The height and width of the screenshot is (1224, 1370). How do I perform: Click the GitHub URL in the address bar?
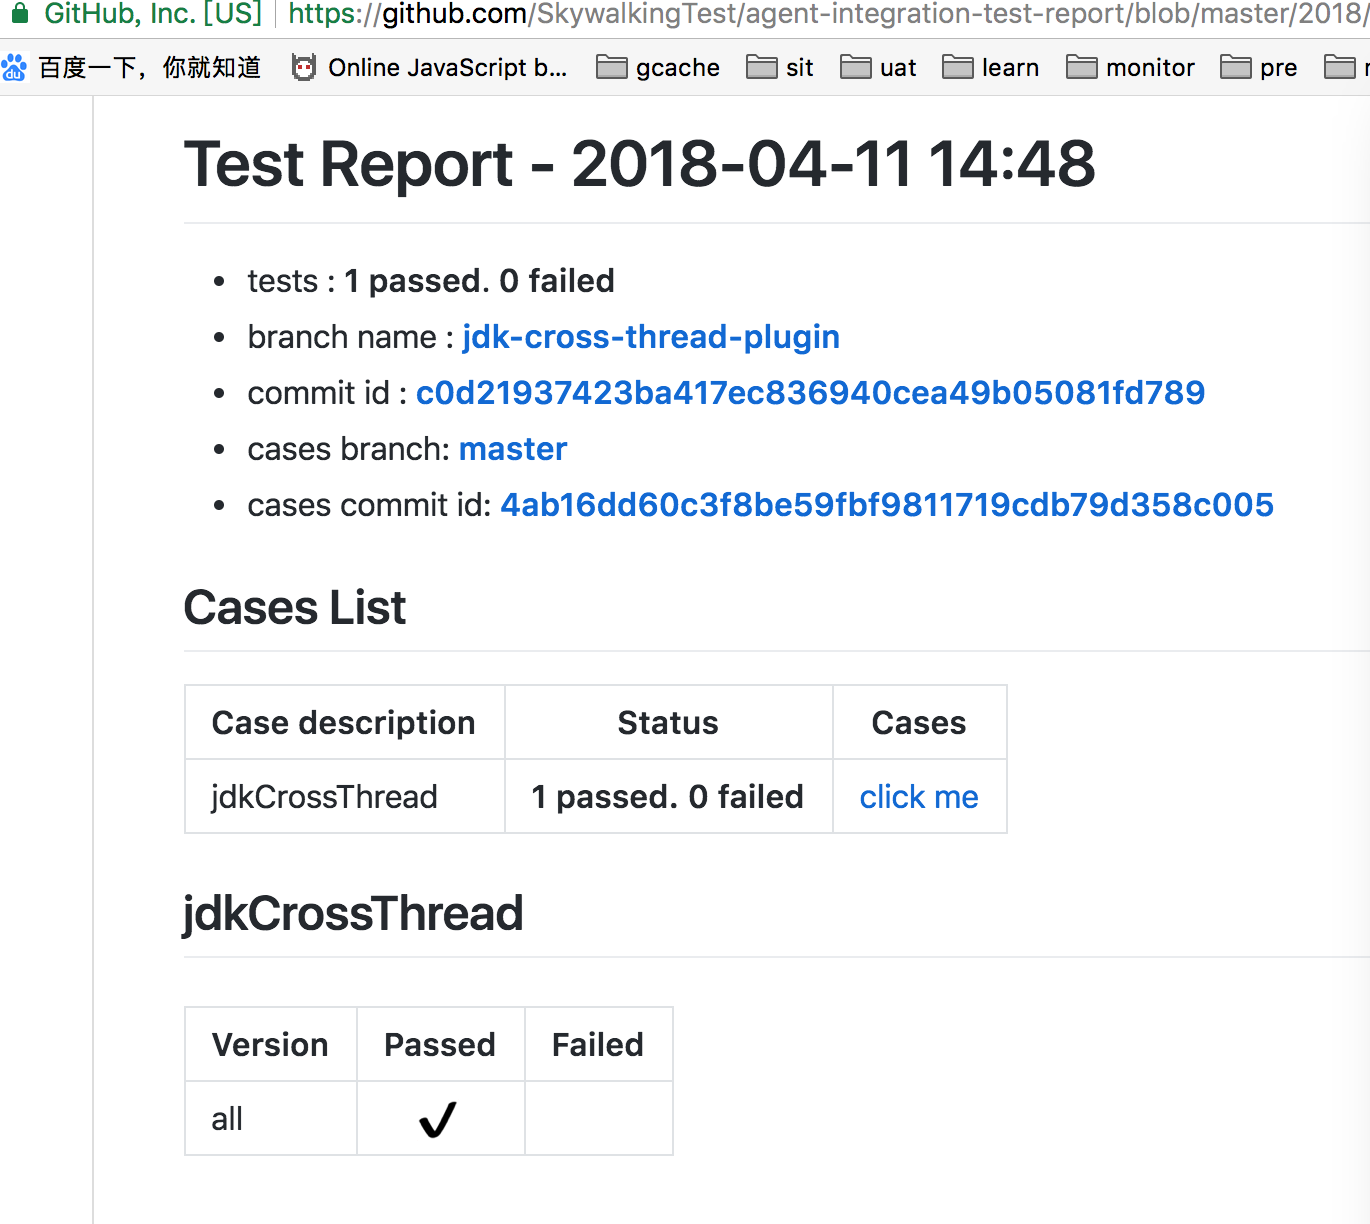click(x=828, y=14)
